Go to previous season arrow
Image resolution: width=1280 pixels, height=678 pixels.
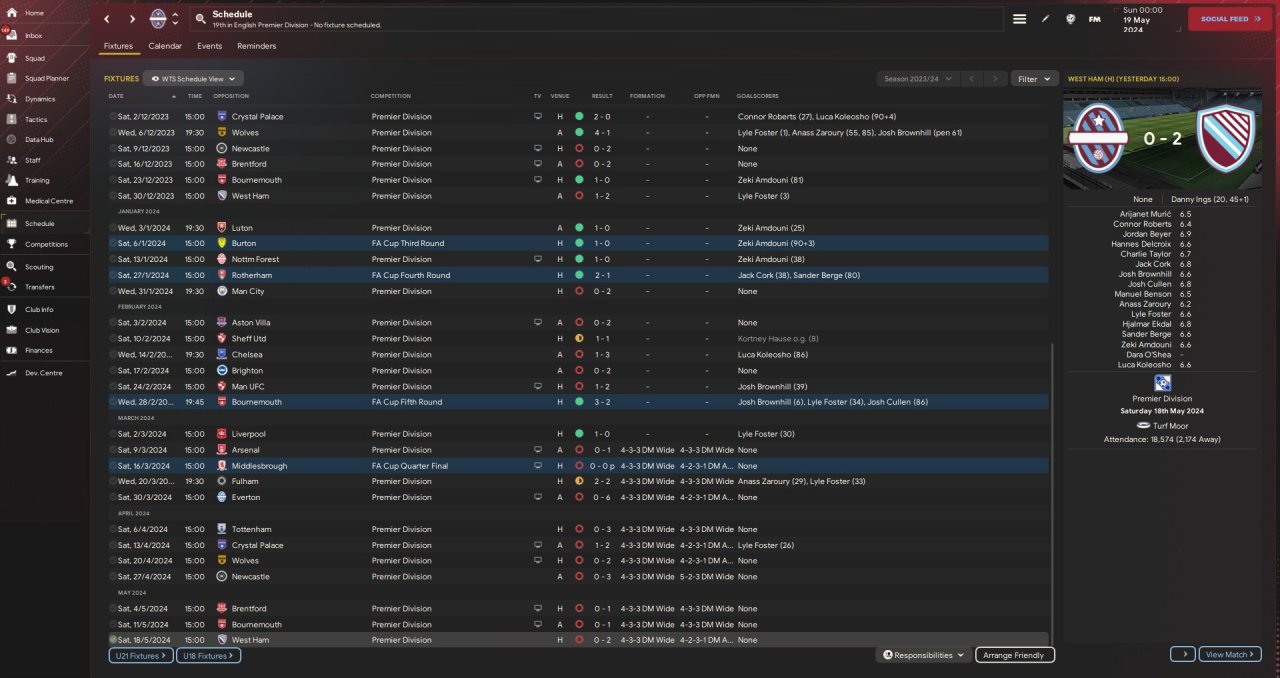coord(970,78)
